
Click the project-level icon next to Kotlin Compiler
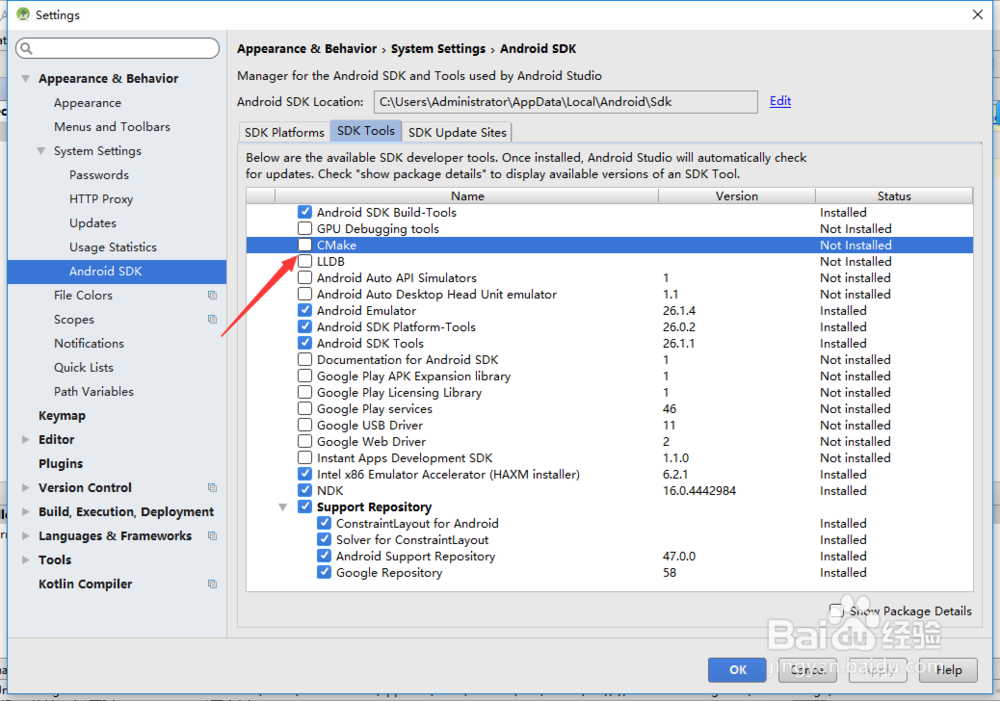click(212, 584)
